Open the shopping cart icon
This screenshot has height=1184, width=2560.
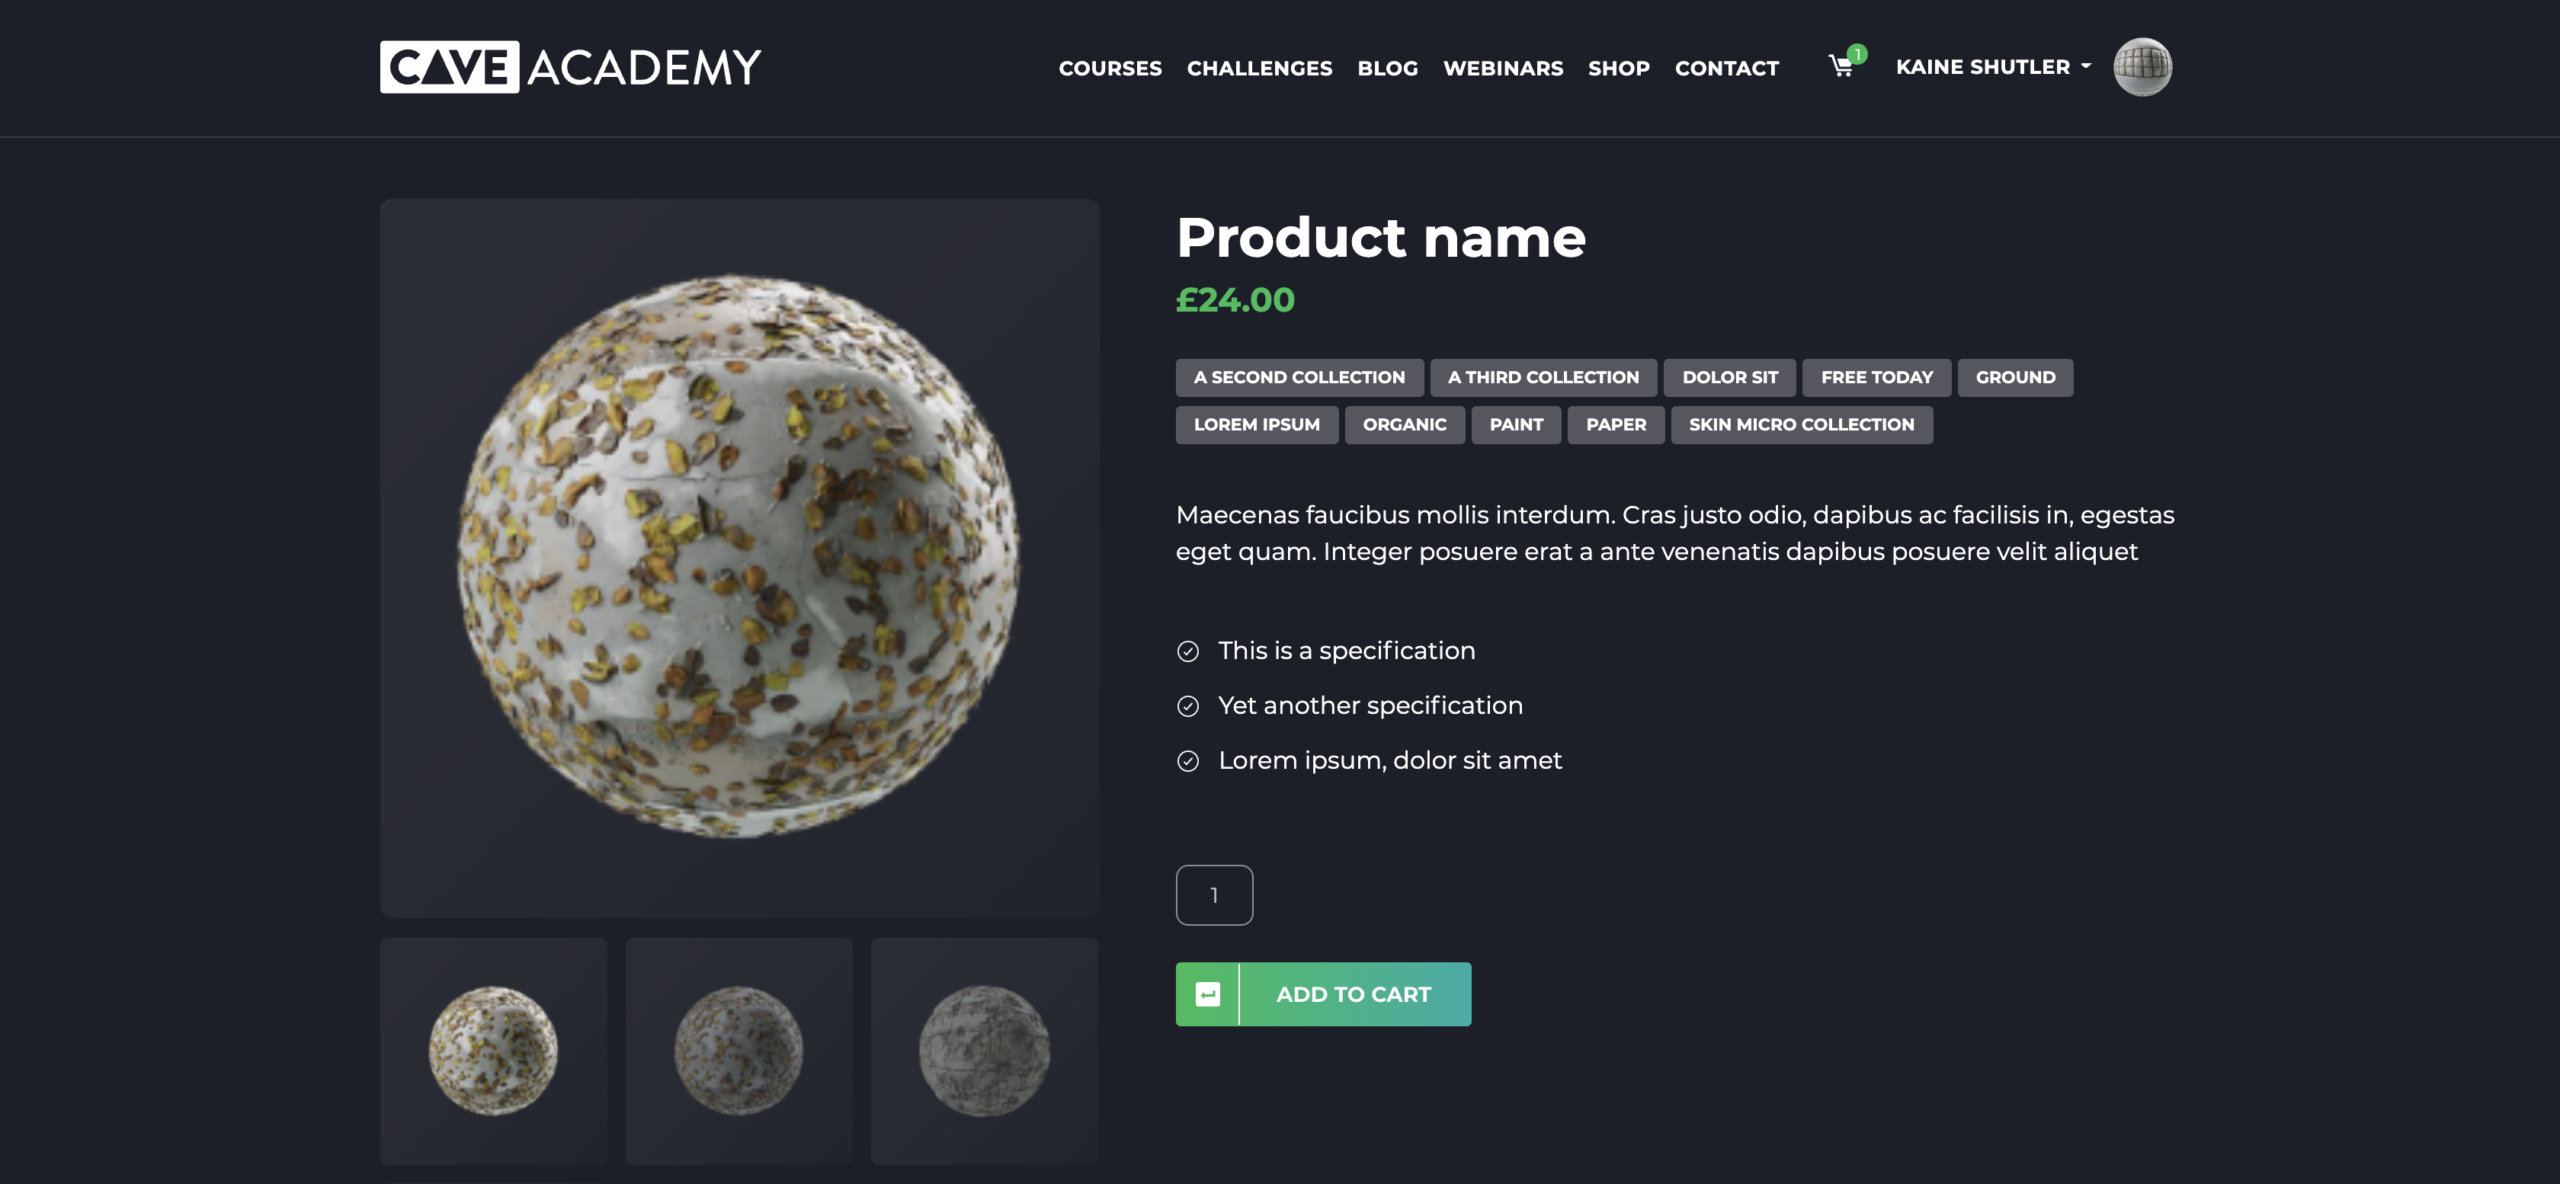point(1841,67)
